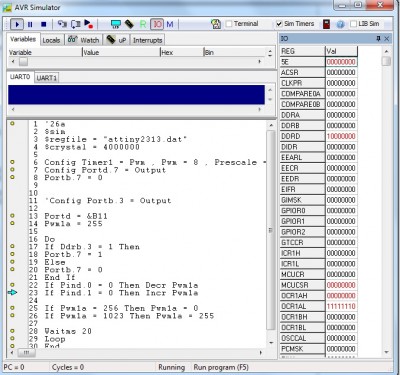Select the GTCCR register row
The image size is (400, 375).
pos(319,242)
